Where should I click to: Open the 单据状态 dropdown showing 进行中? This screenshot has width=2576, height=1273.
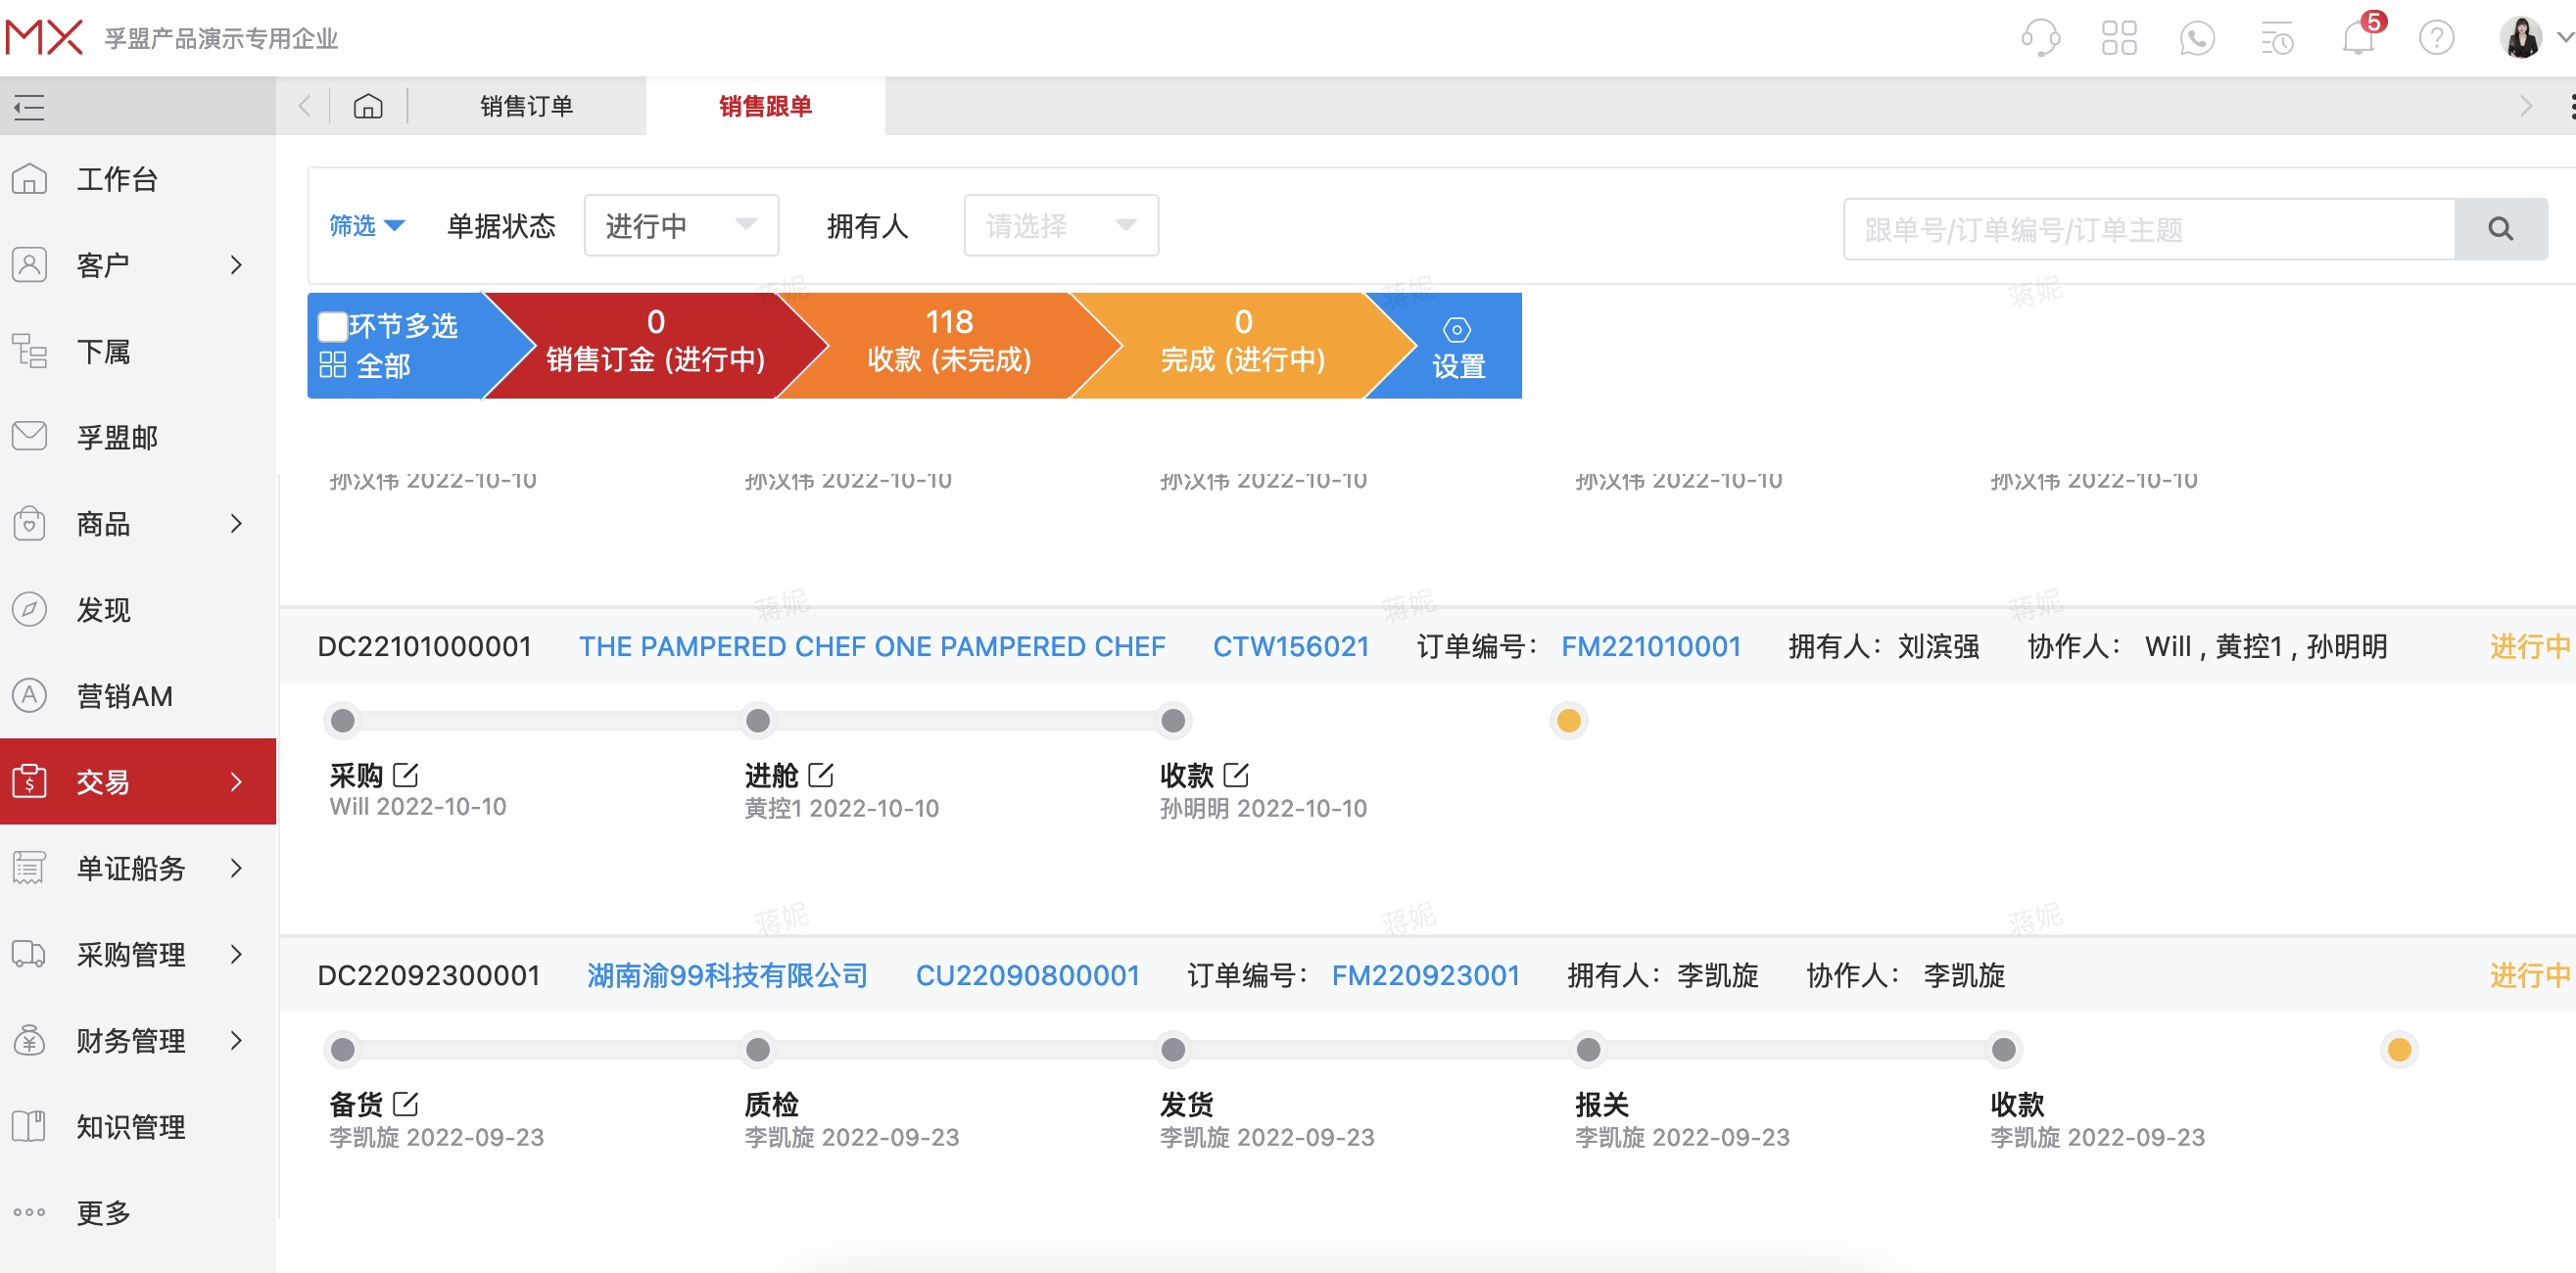point(681,225)
